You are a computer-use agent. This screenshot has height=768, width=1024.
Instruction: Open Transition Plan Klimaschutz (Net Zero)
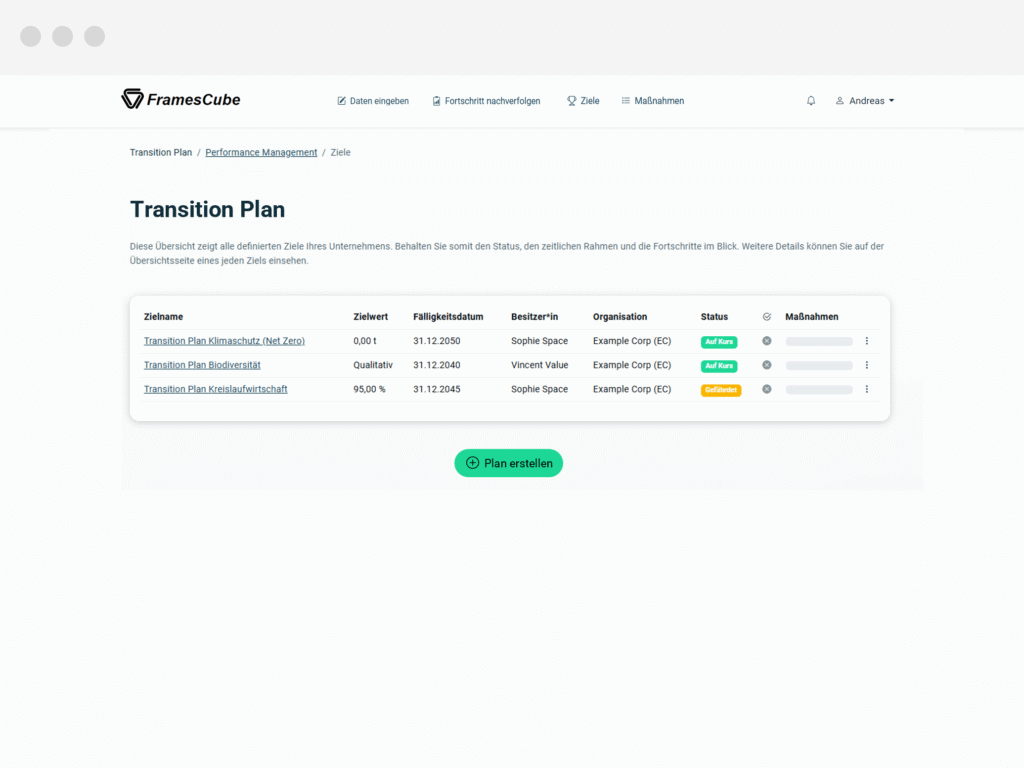tap(224, 341)
